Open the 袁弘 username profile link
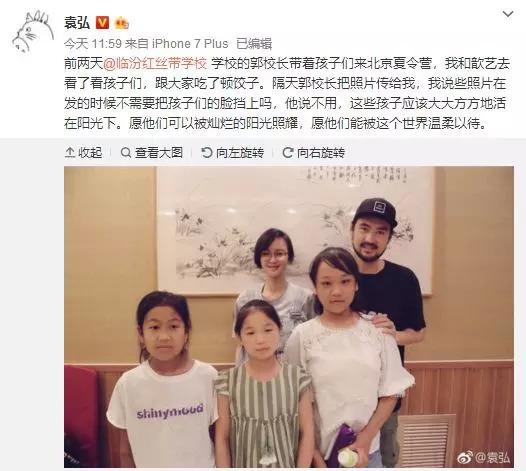The height and width of the screenshot is (471, 526). click(x=77, y=23)
